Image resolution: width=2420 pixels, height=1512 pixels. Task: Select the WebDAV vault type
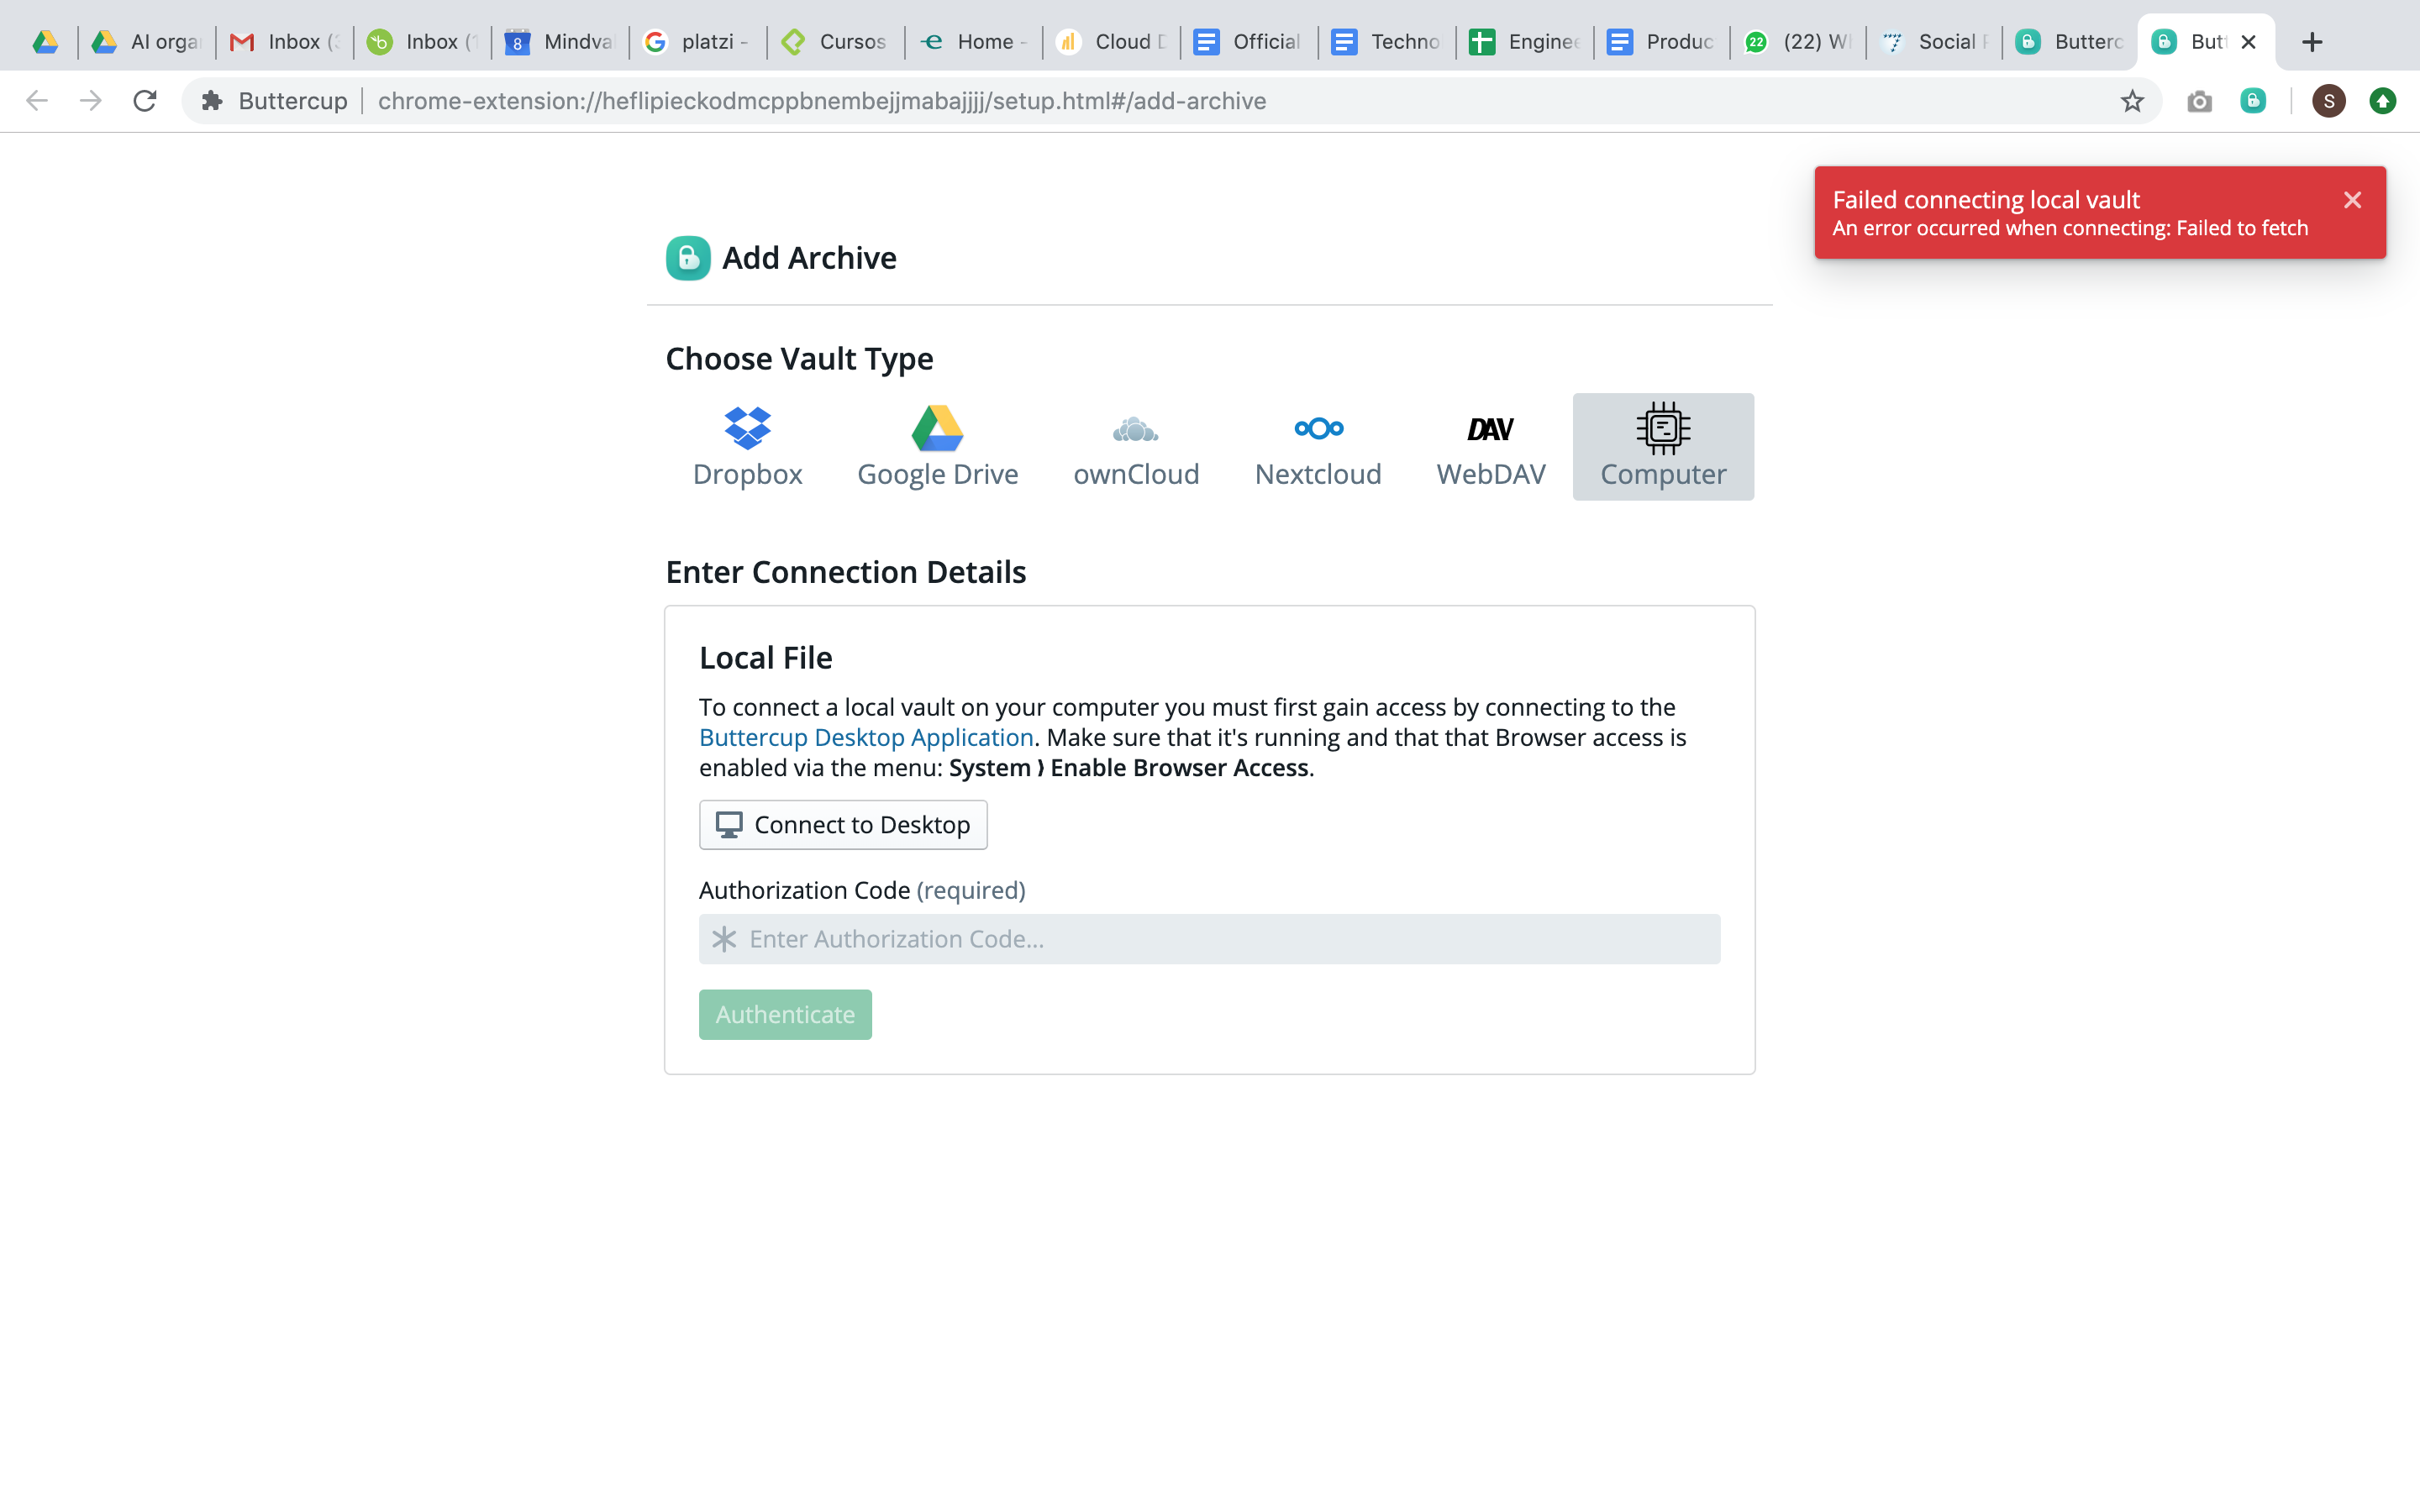click(1490, 447)
